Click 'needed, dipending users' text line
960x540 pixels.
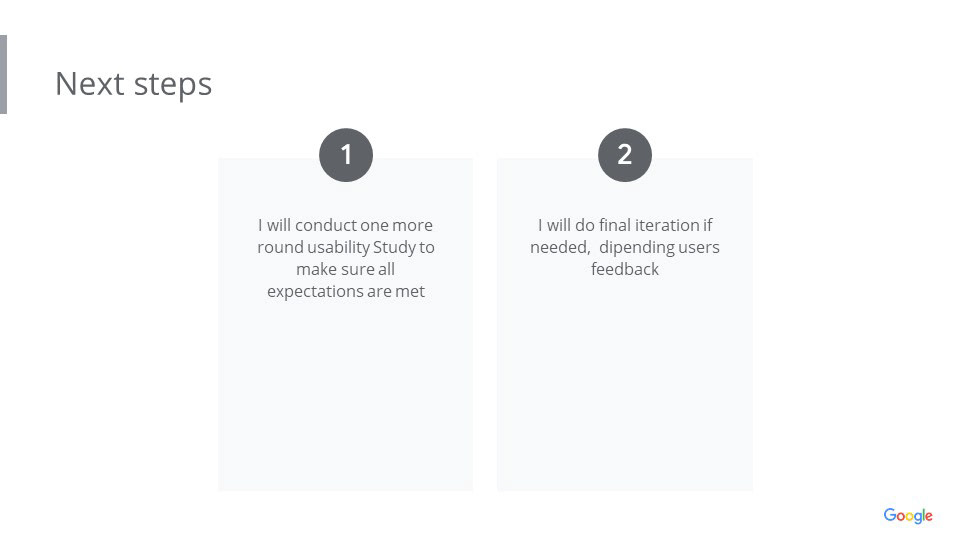624,247
